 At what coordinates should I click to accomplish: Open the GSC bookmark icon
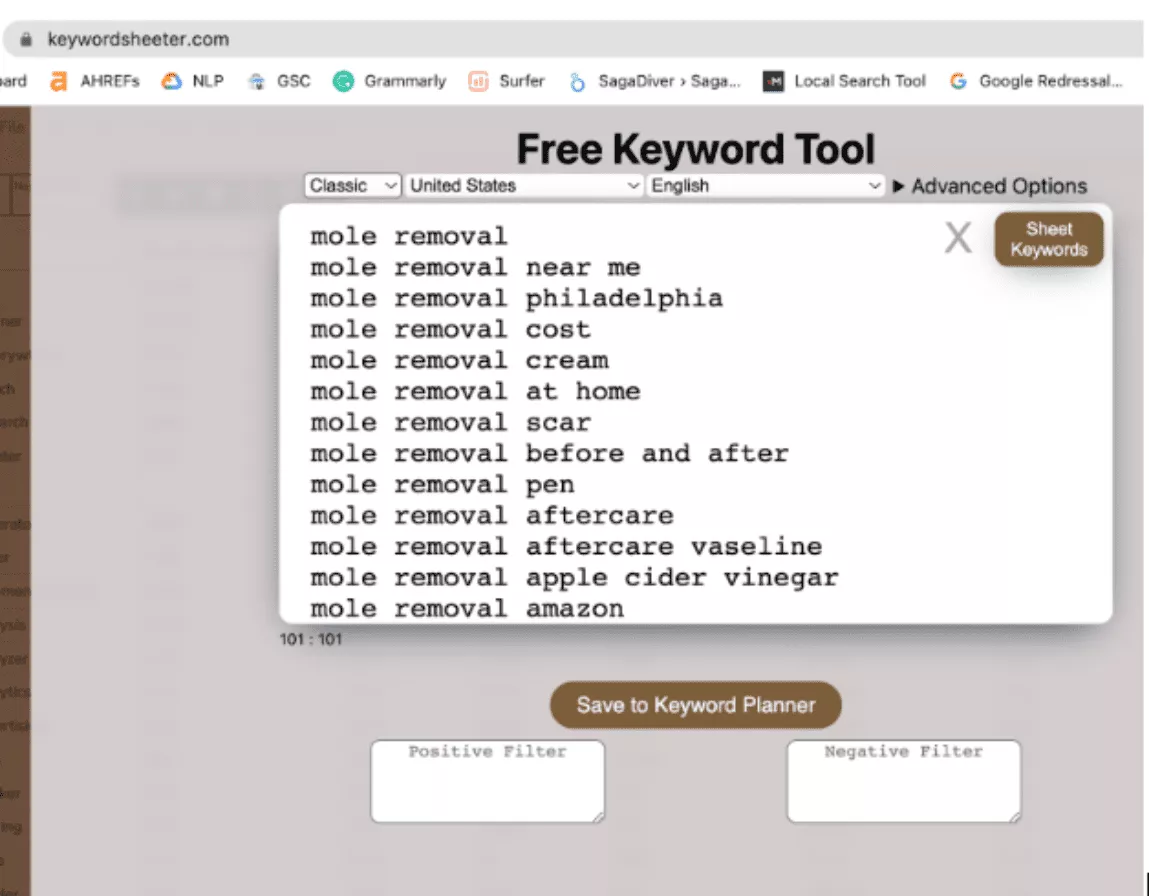coord(256,81)
